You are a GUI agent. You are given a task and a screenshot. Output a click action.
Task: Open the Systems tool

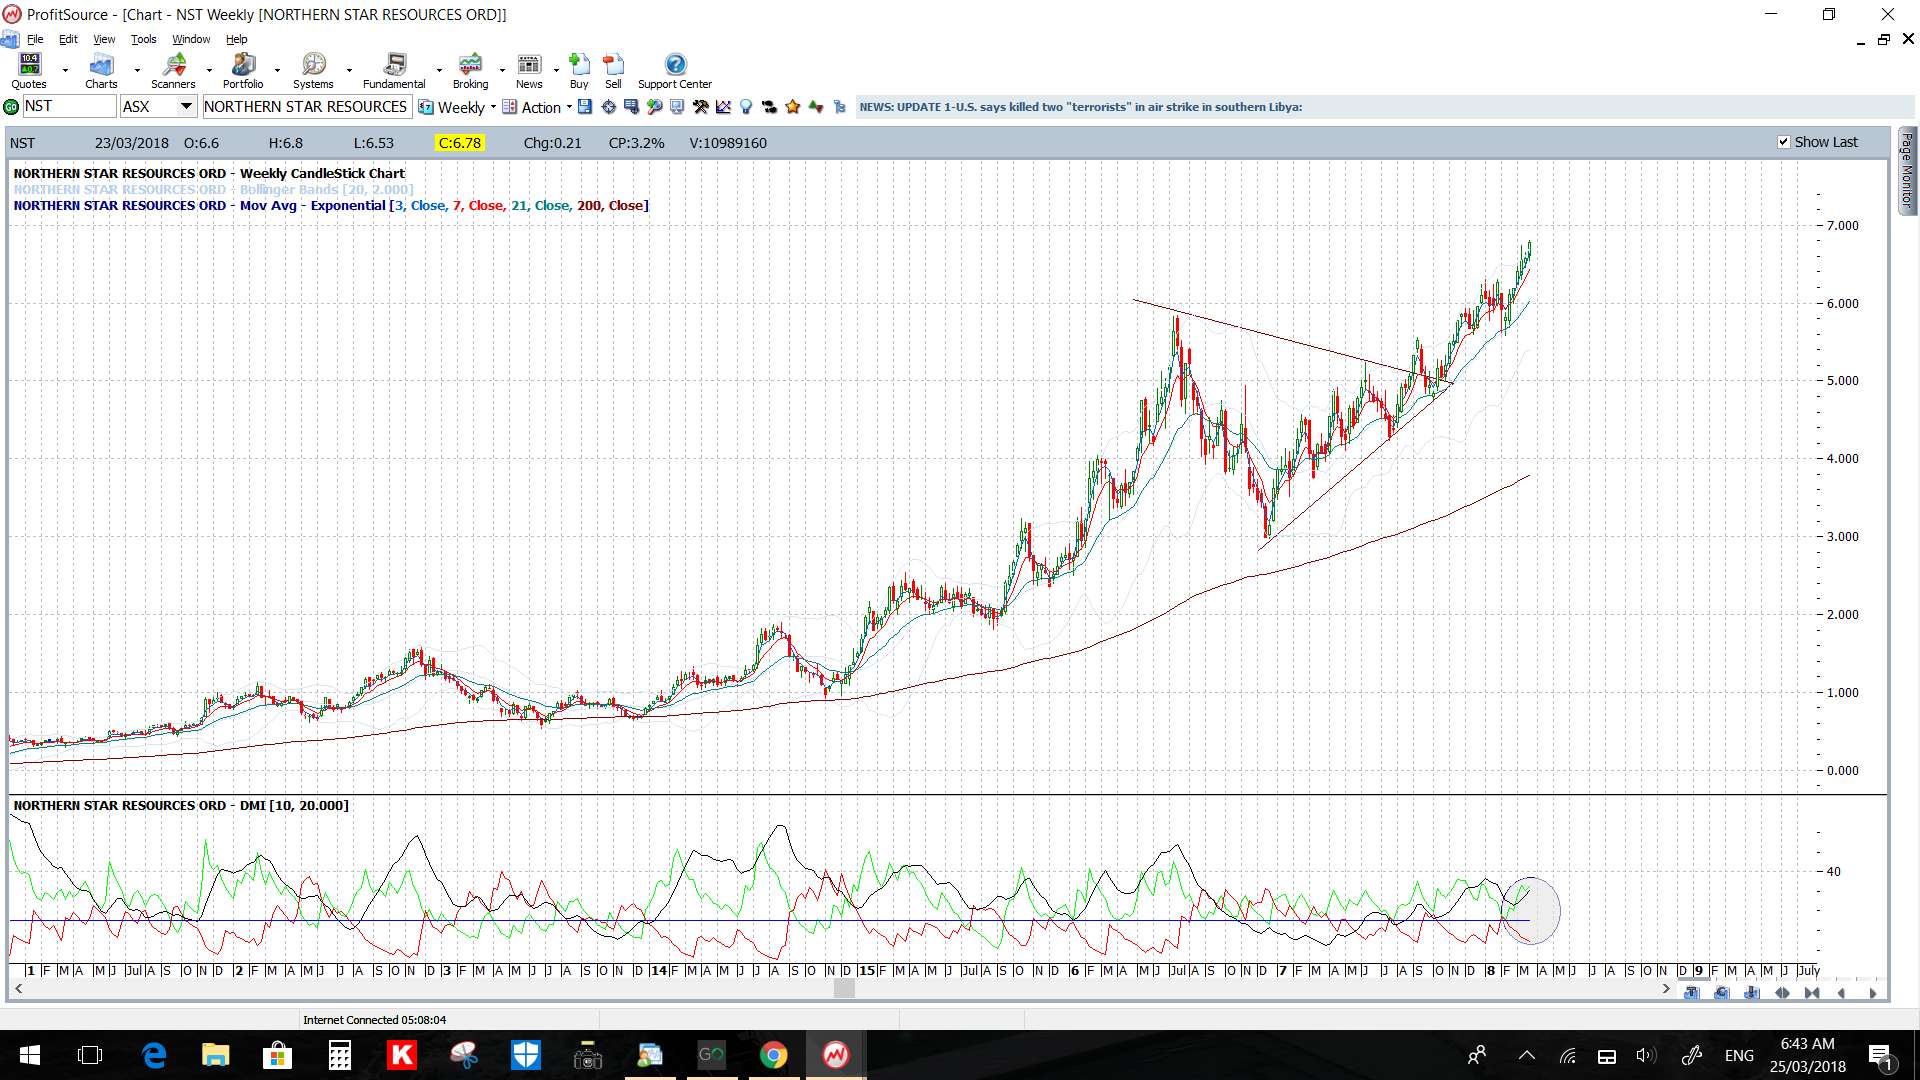click(x=313, y=71)
